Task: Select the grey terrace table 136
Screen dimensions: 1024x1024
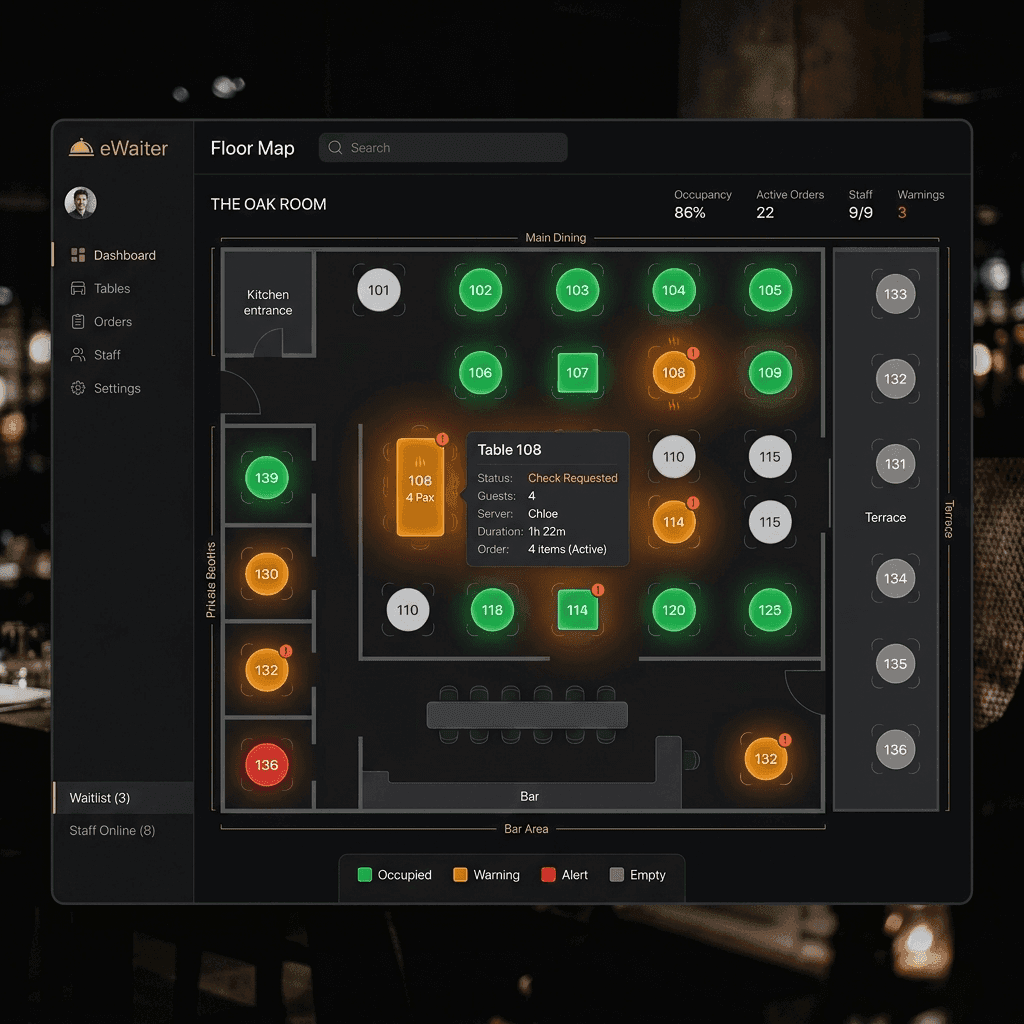Action: [895, 749]
